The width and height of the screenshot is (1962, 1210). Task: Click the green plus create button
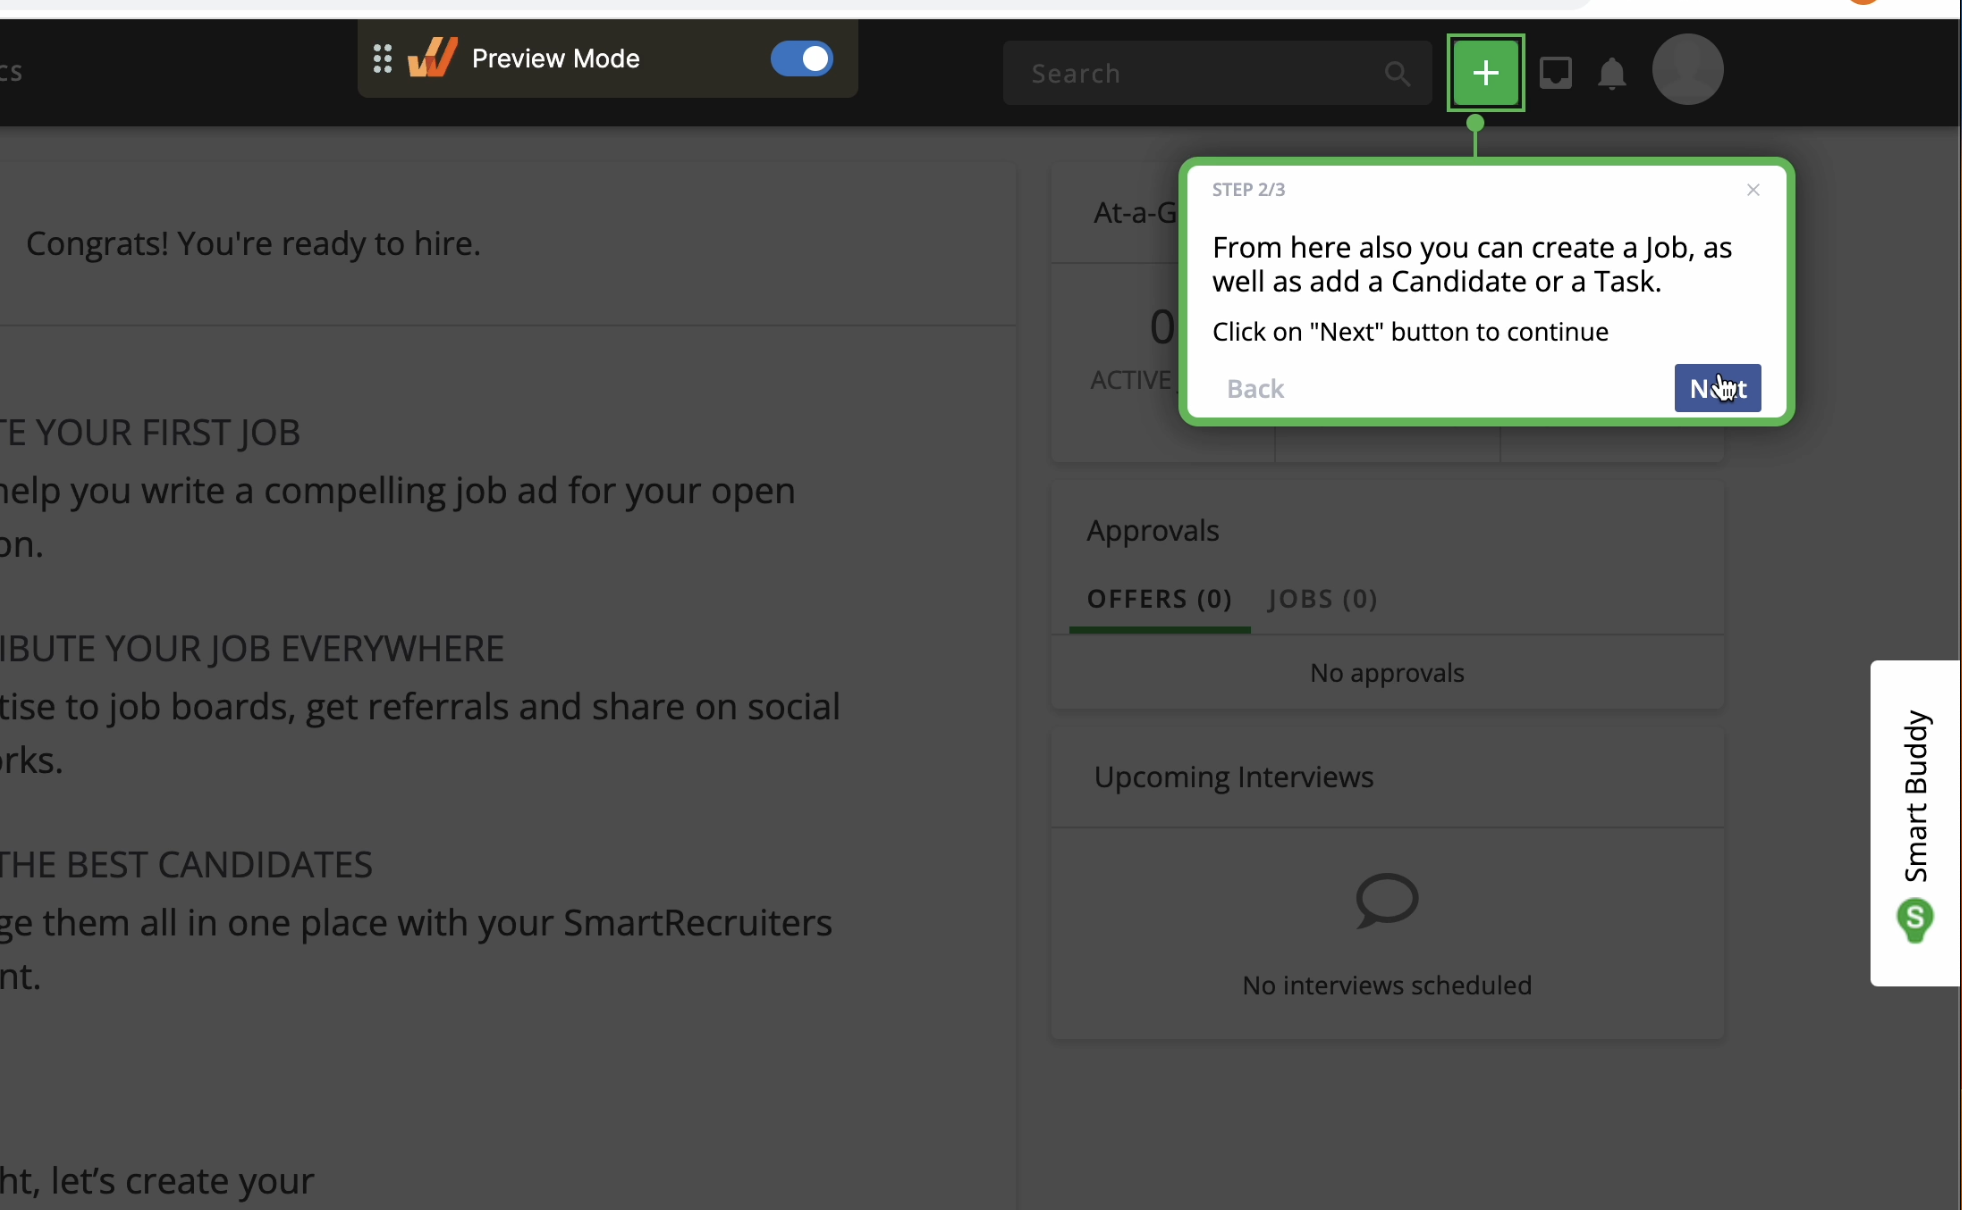[1485, 73]
